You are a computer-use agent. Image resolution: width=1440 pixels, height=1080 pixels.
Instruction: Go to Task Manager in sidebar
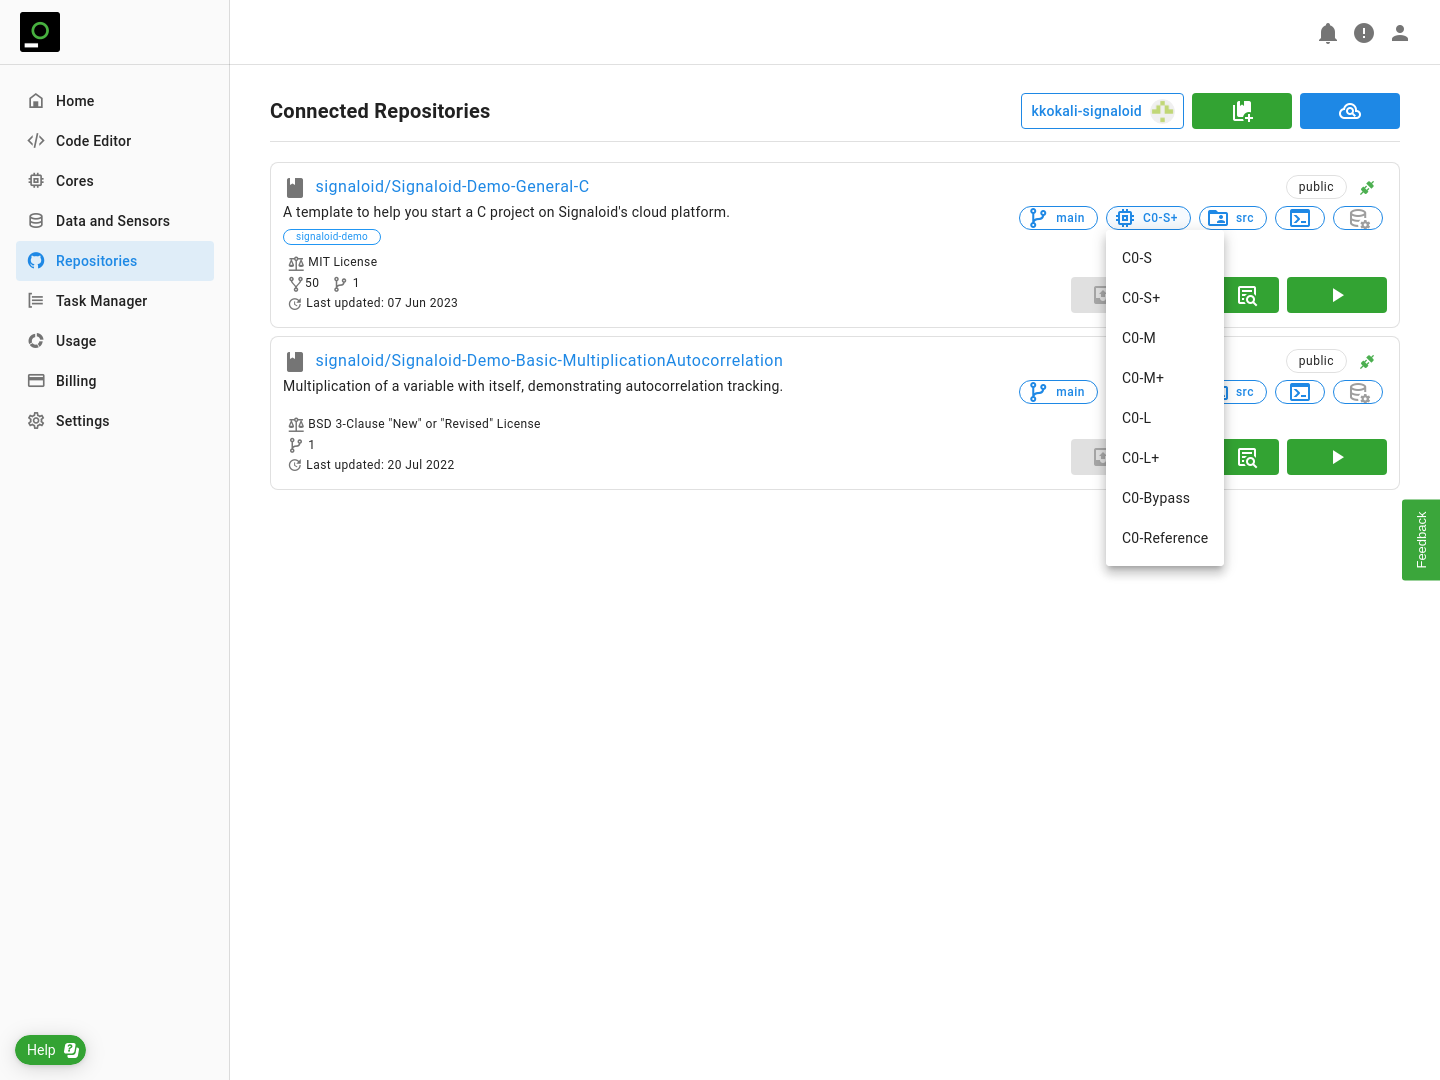(x=101, y=301)
